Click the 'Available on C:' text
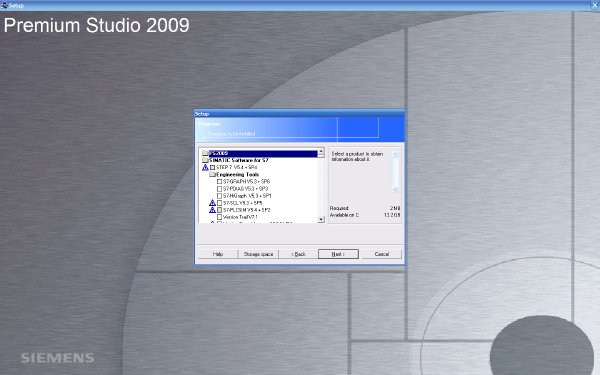 (x=344, y=215)
